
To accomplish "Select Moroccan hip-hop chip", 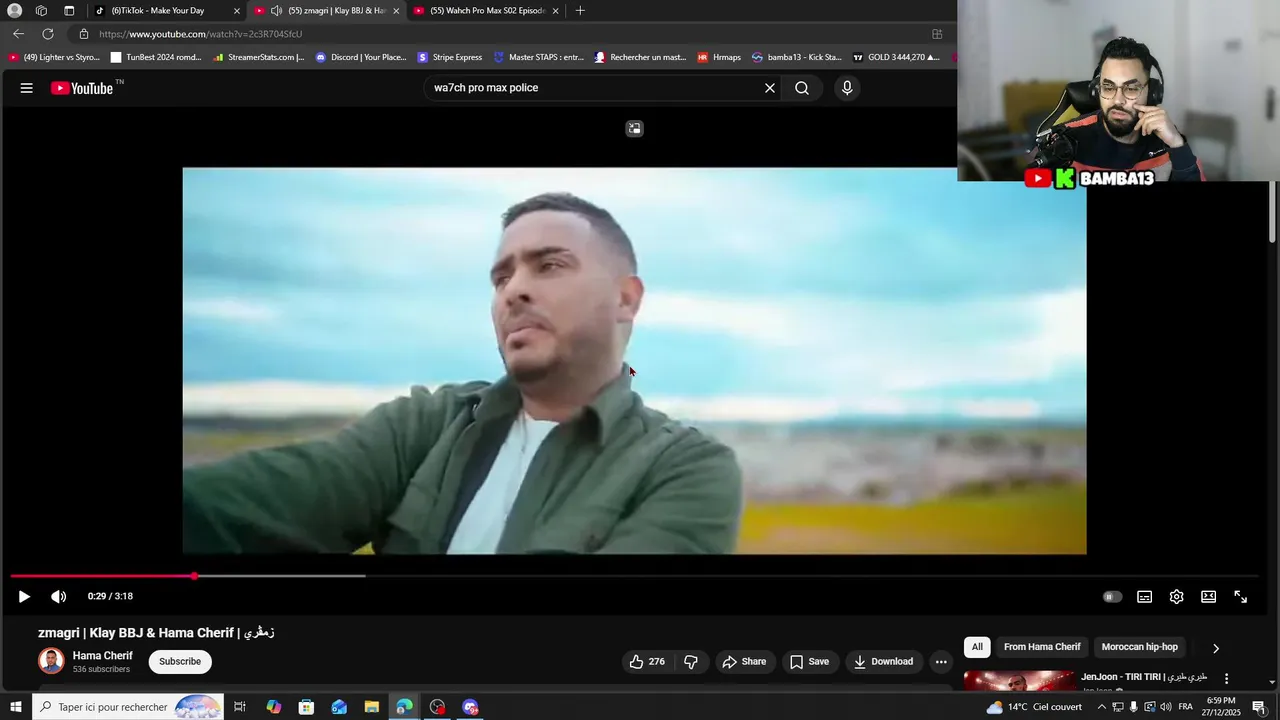I will pyautogui.click(x=1139, y=647).
